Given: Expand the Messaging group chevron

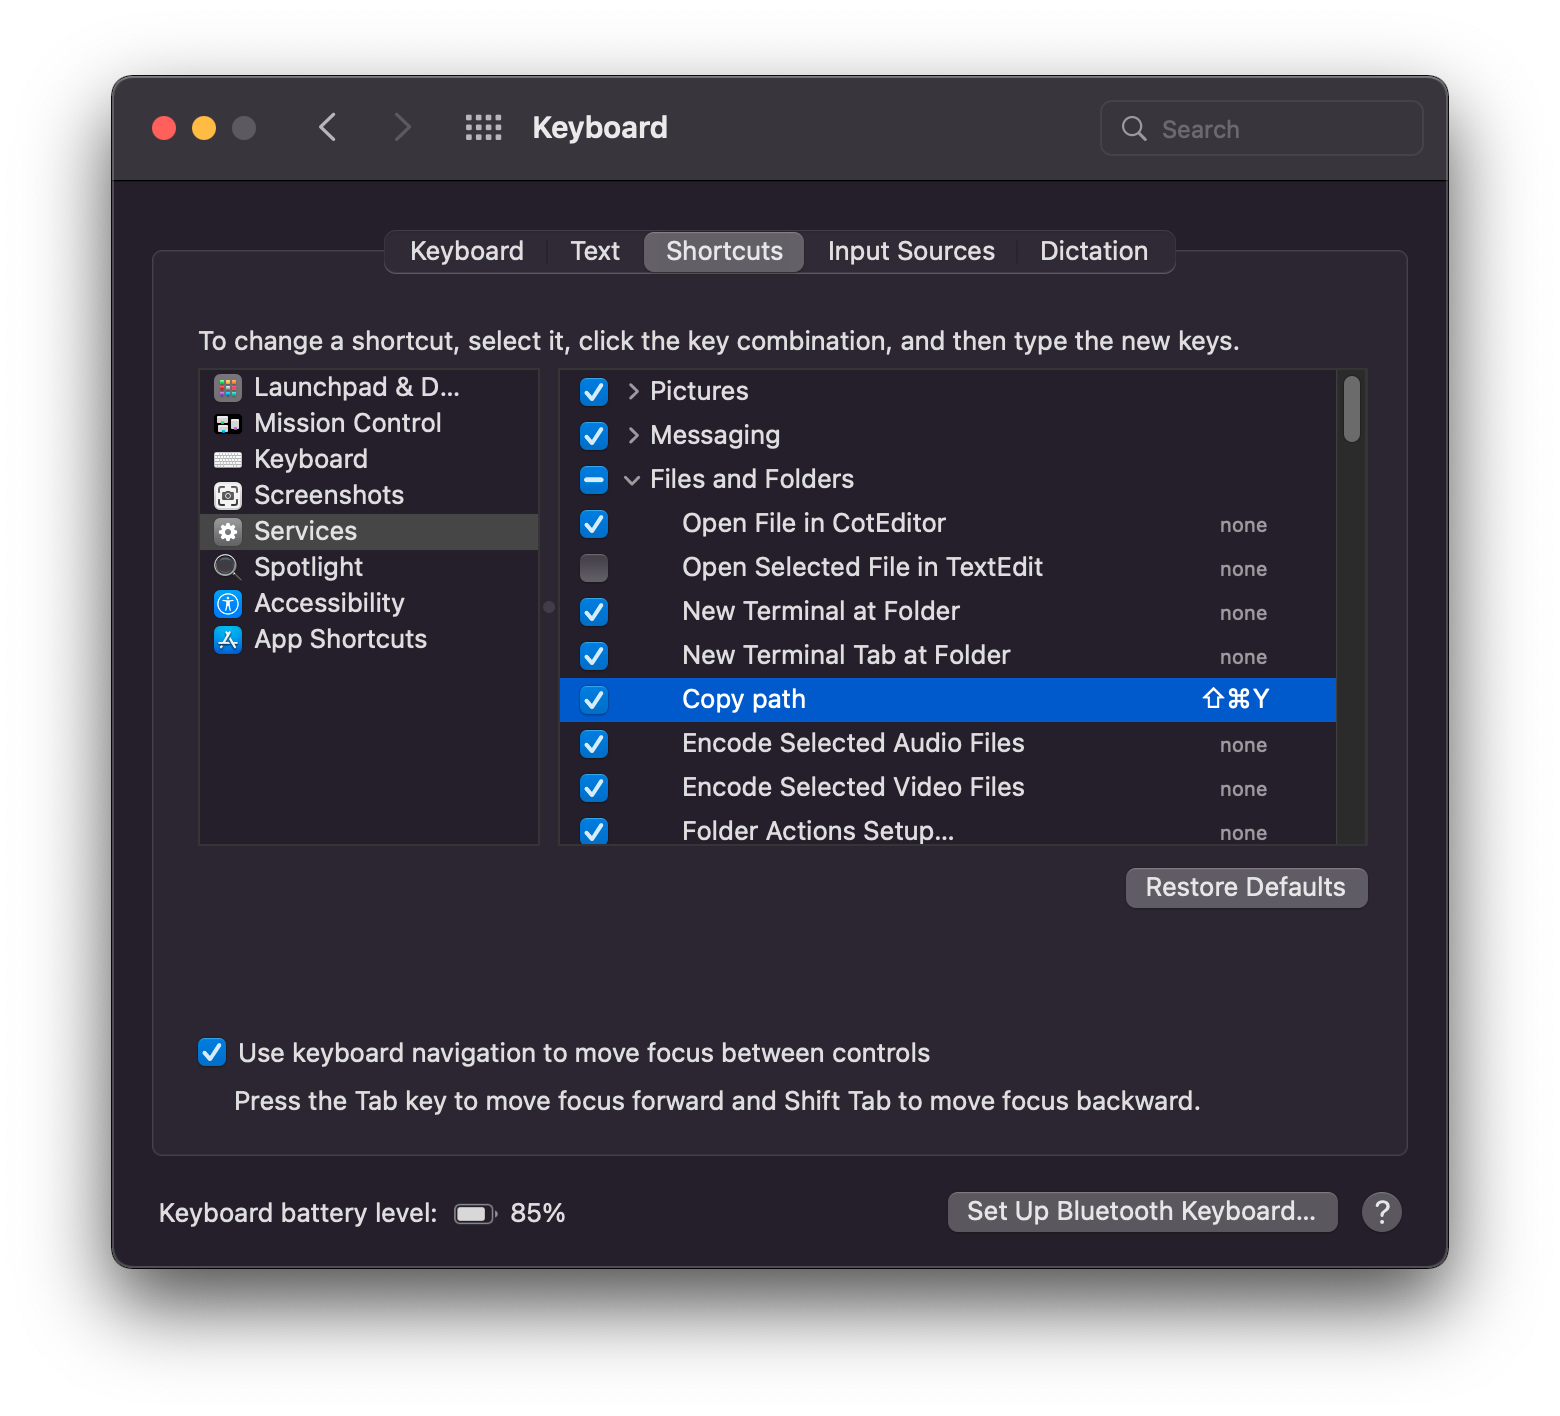Looking at the screenshot, I should pos(633,436).
